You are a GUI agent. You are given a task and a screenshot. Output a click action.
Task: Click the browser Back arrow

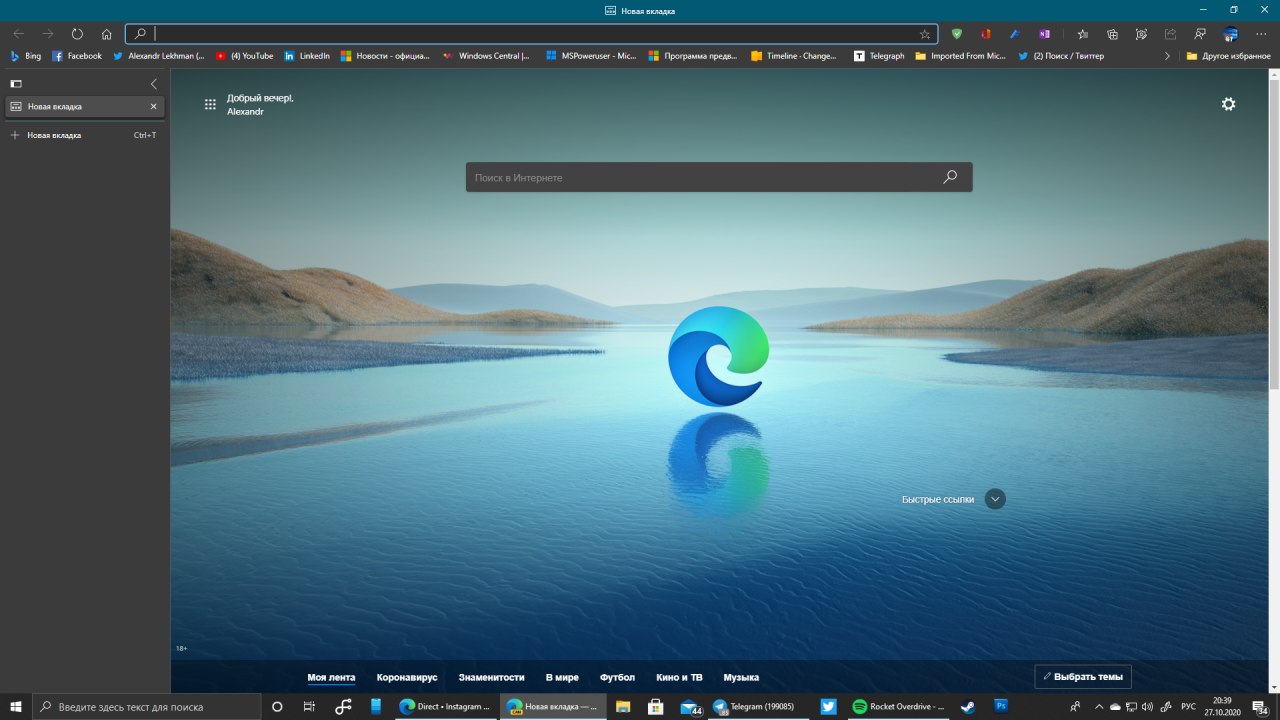pyautogui.click(x=18, y=33)
